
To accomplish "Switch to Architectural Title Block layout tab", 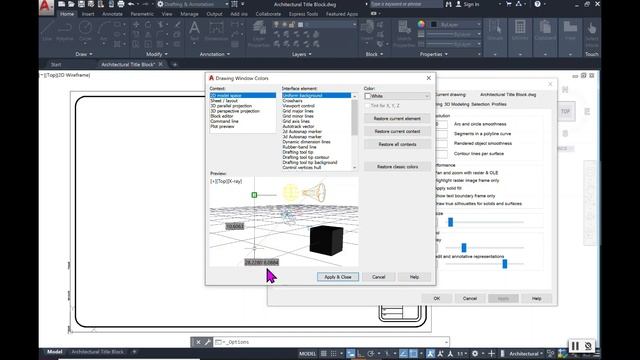I will 97,352.
